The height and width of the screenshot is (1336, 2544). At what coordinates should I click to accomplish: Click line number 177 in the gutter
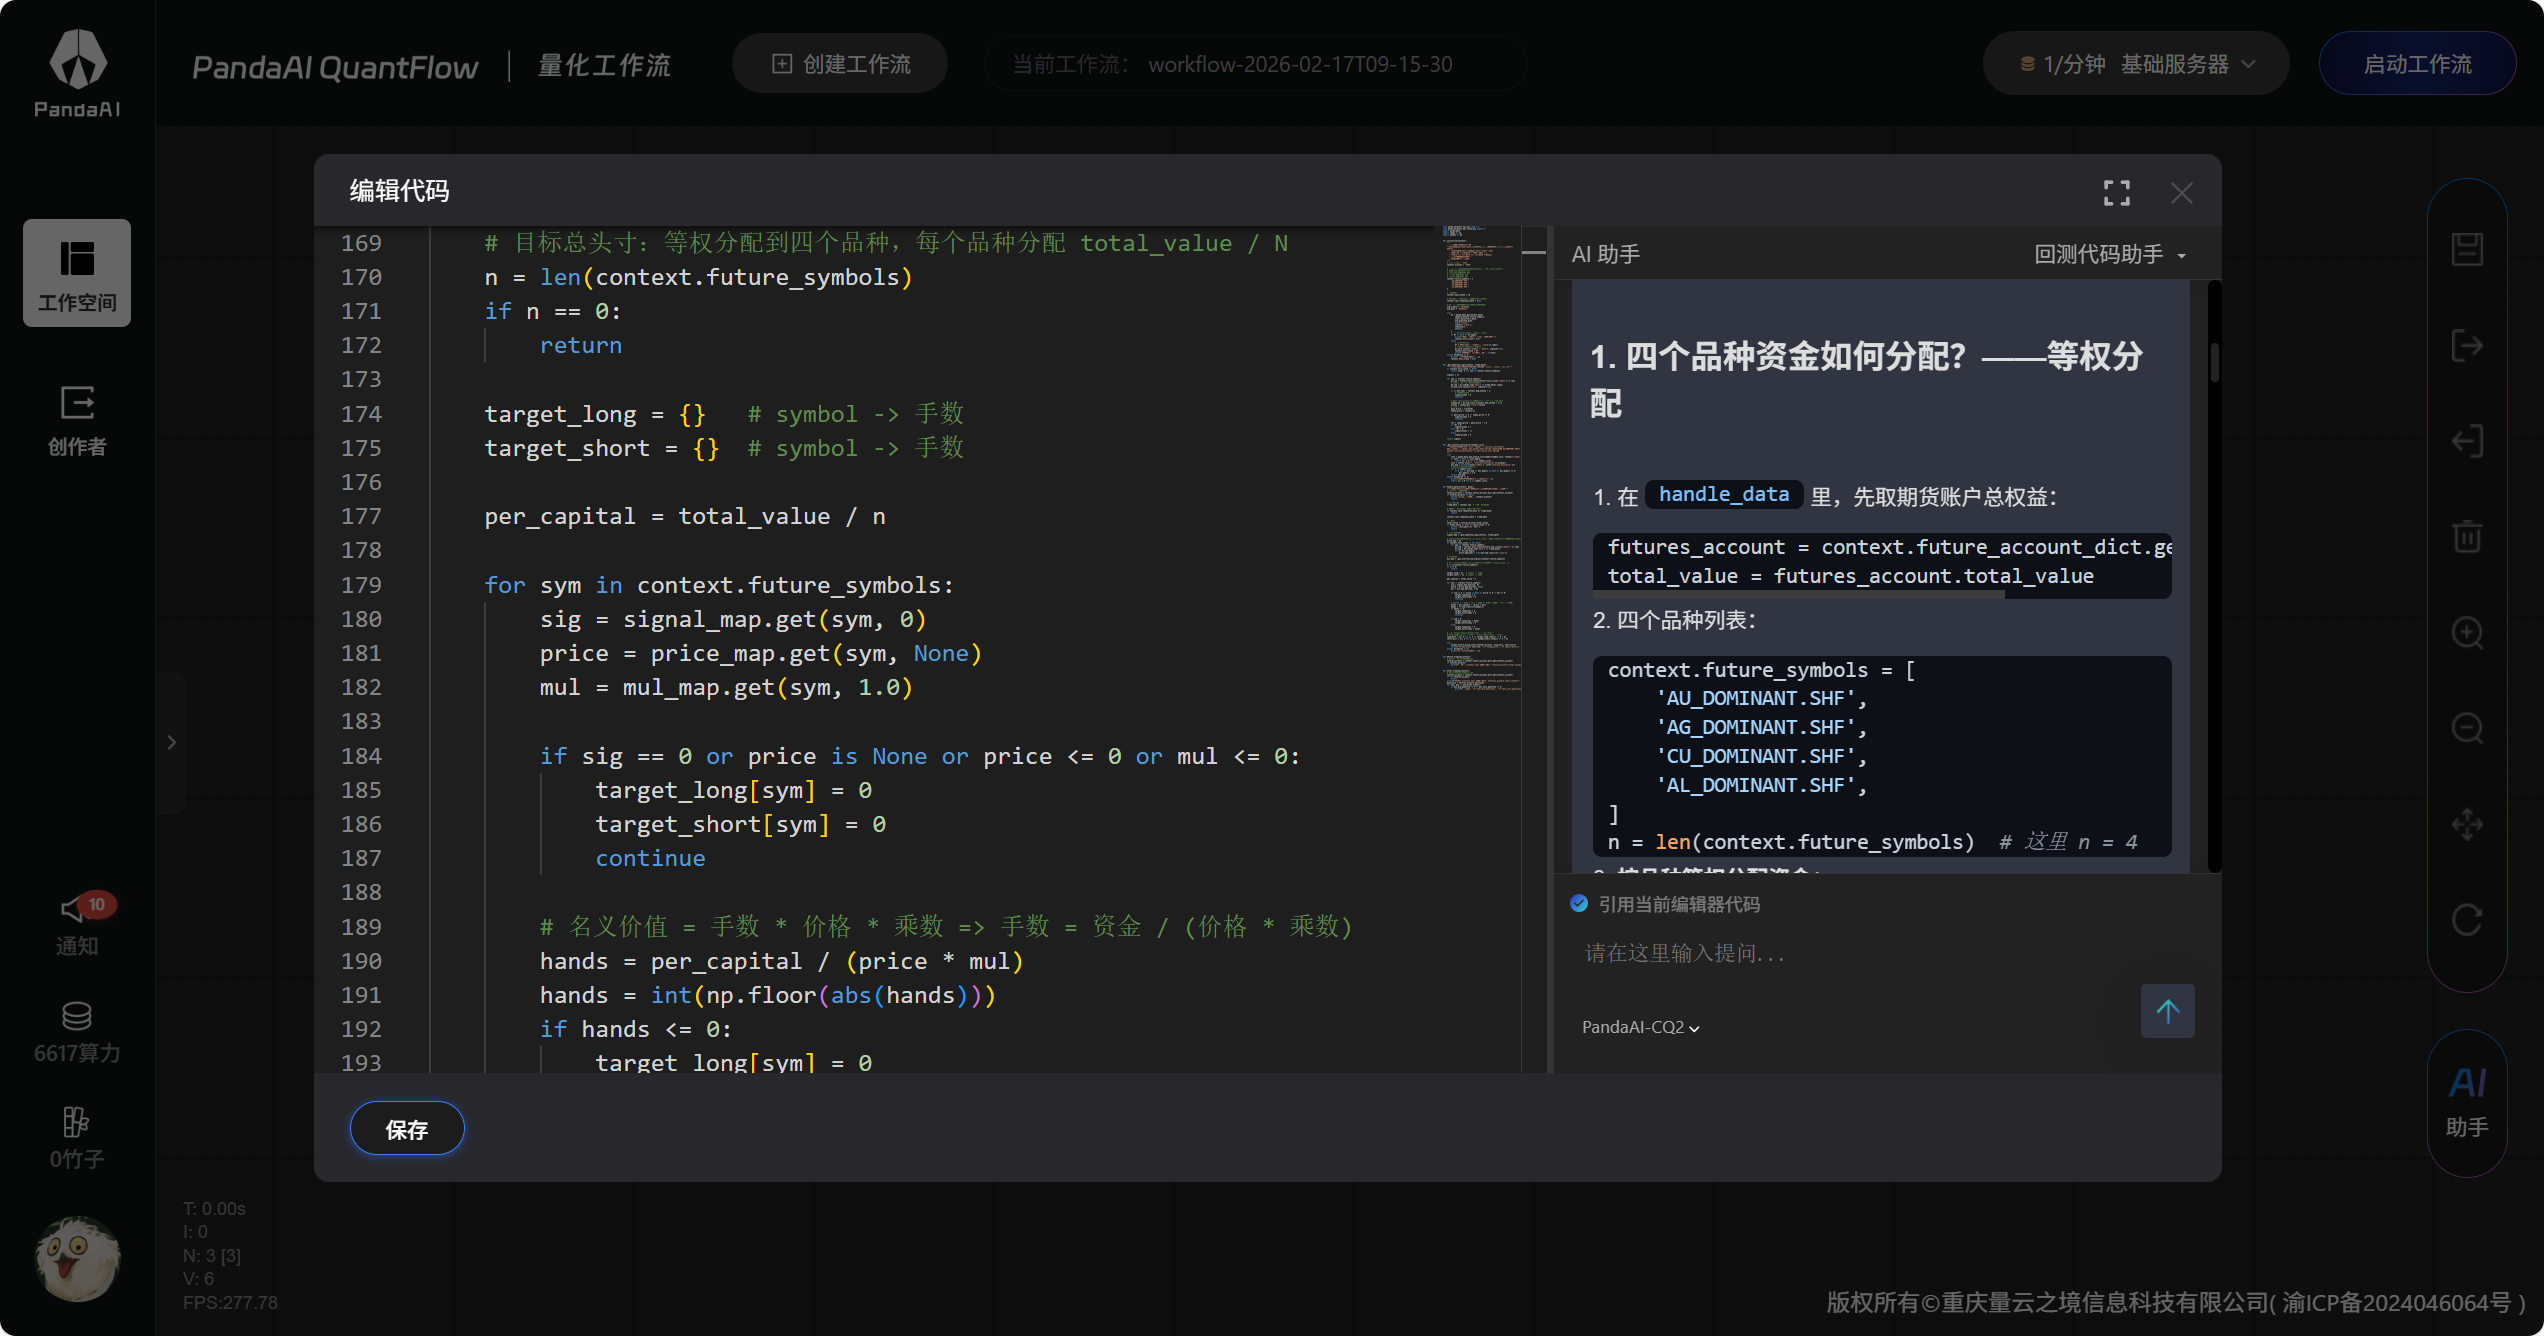(x=361, y=516)
